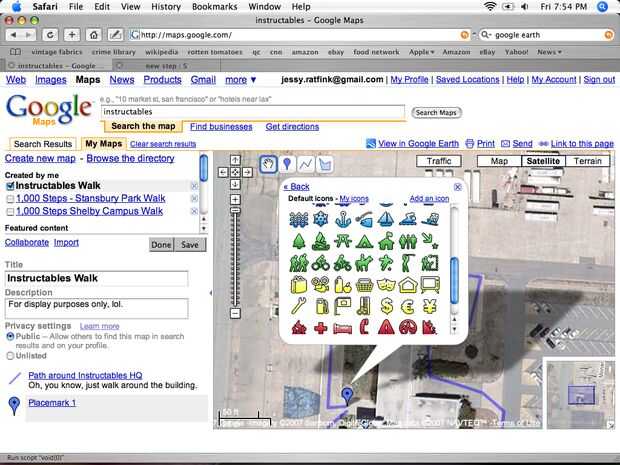
Task: Check 1,000 Steps - Stansbury Park Walk box
Action: tap(10, 199)
